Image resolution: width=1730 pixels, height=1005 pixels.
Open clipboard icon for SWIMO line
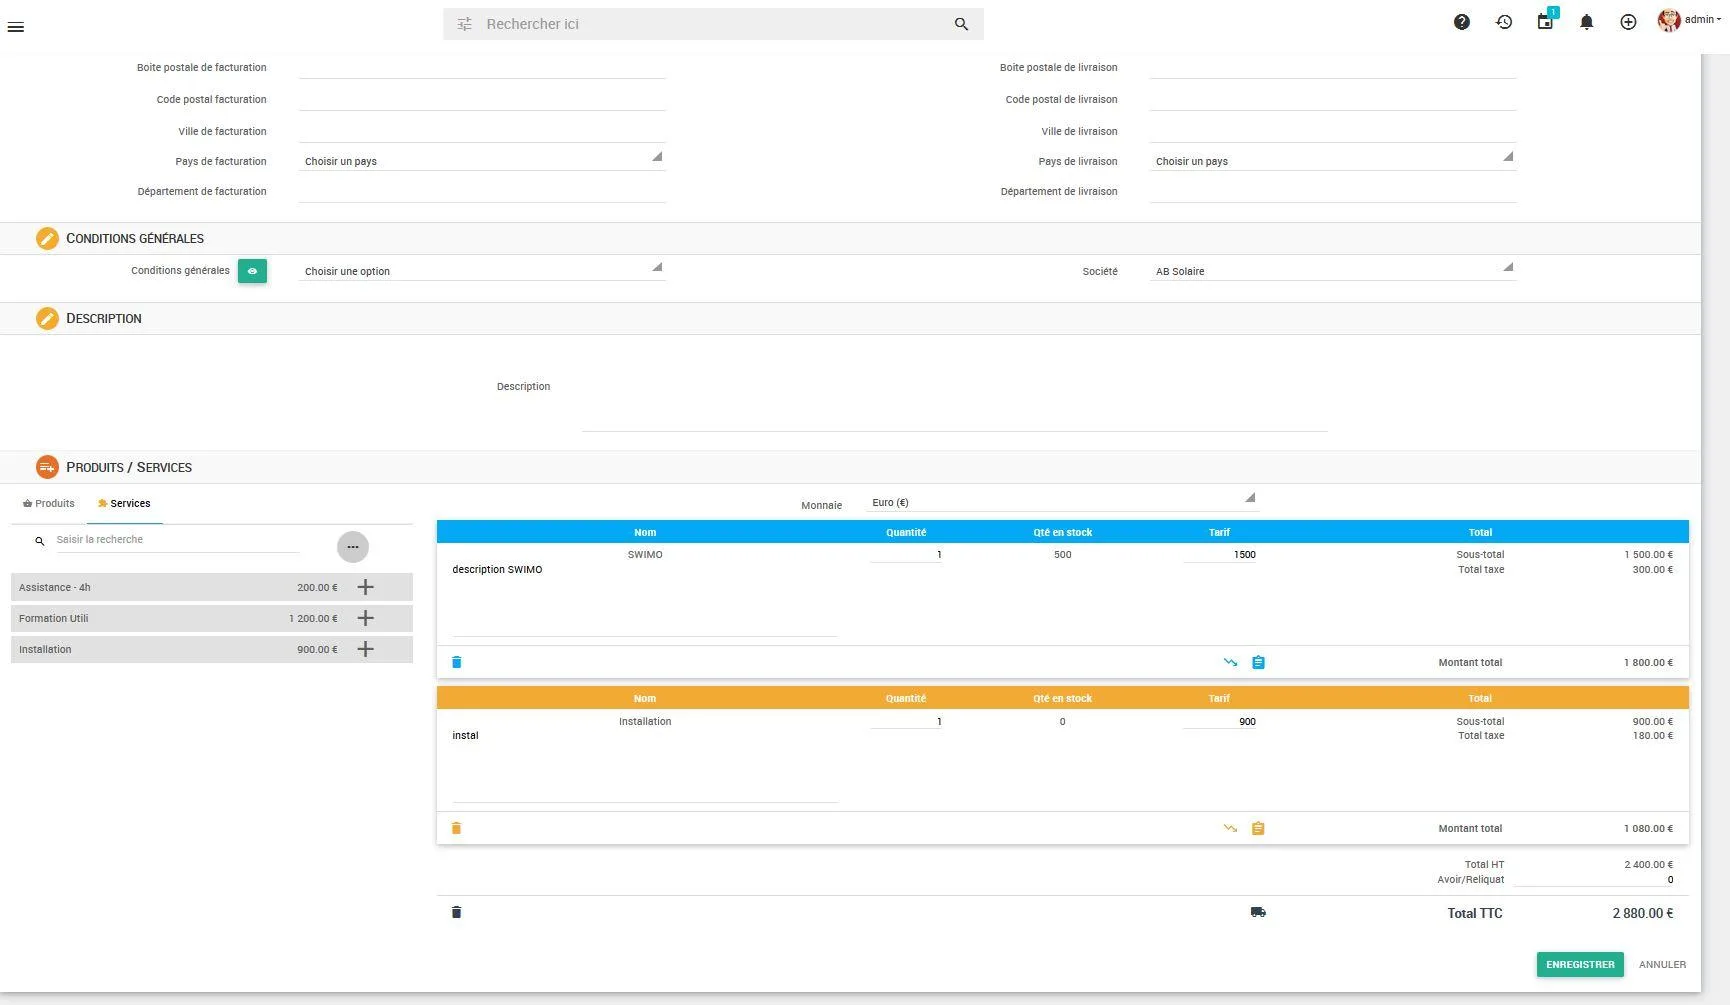[1258, 662]
